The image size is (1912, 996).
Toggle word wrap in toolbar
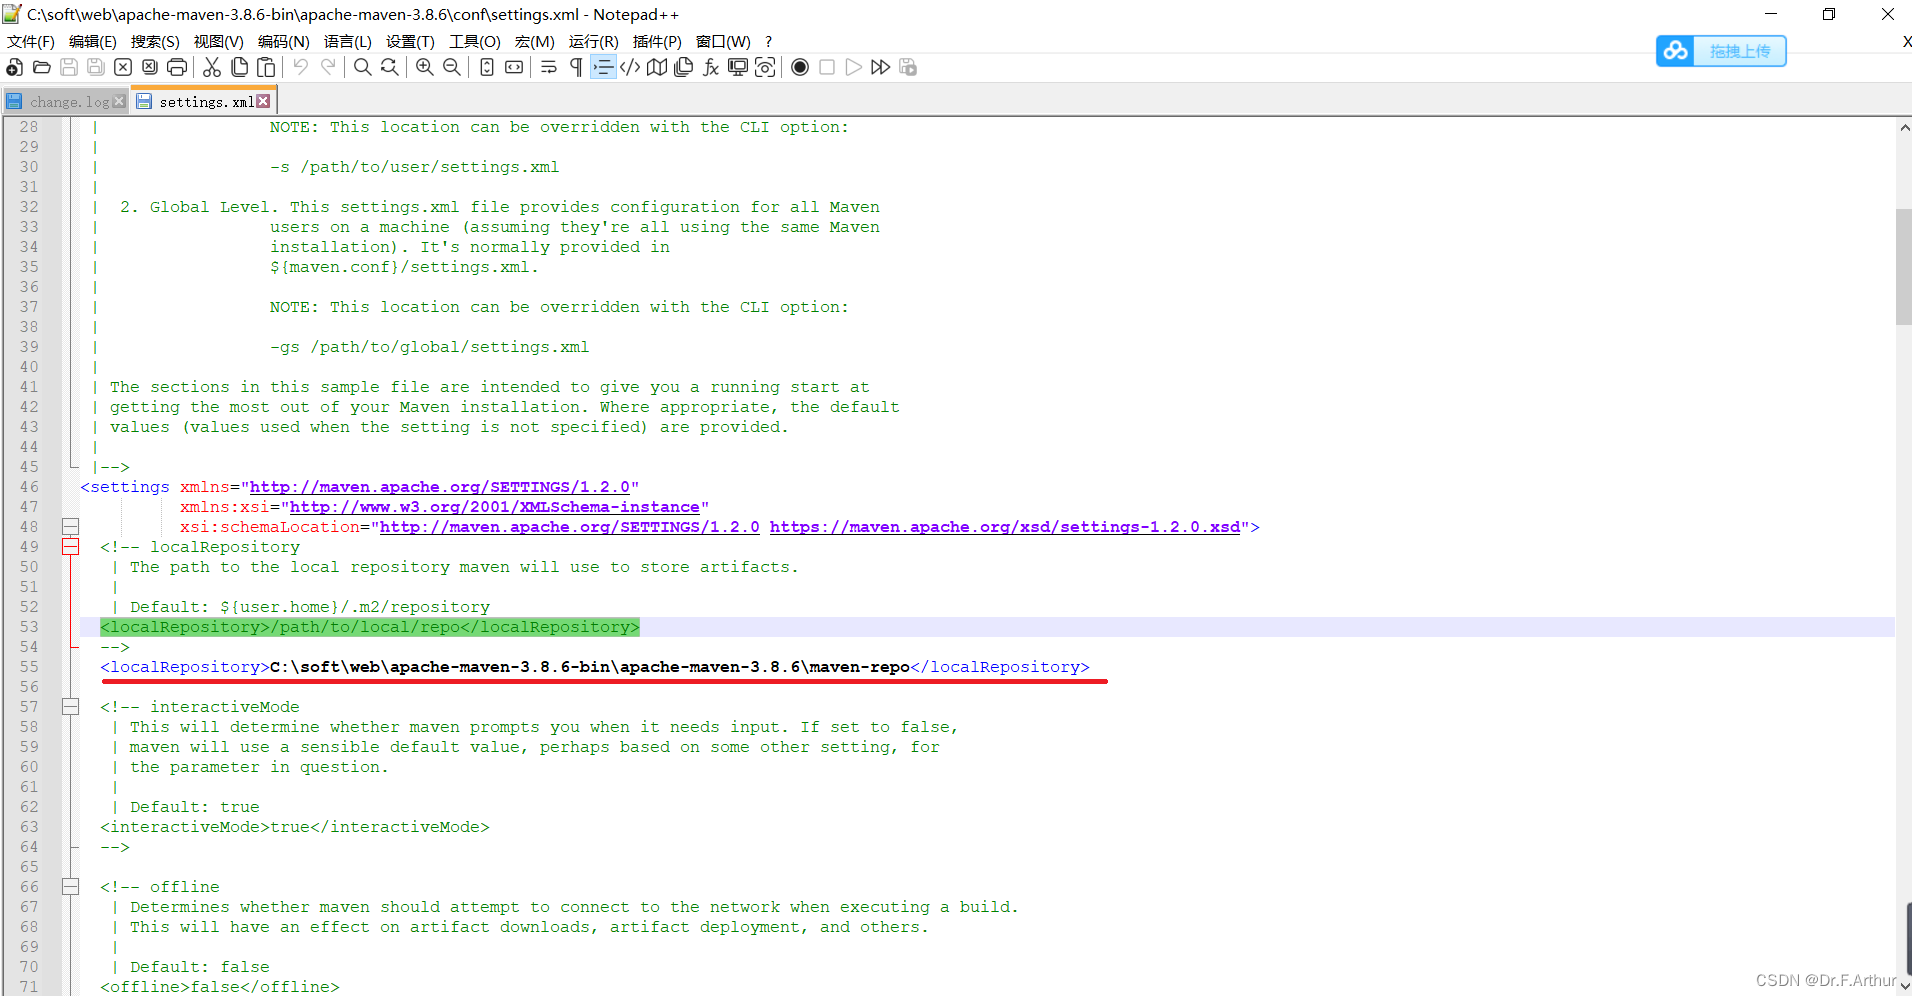point(549,67)
